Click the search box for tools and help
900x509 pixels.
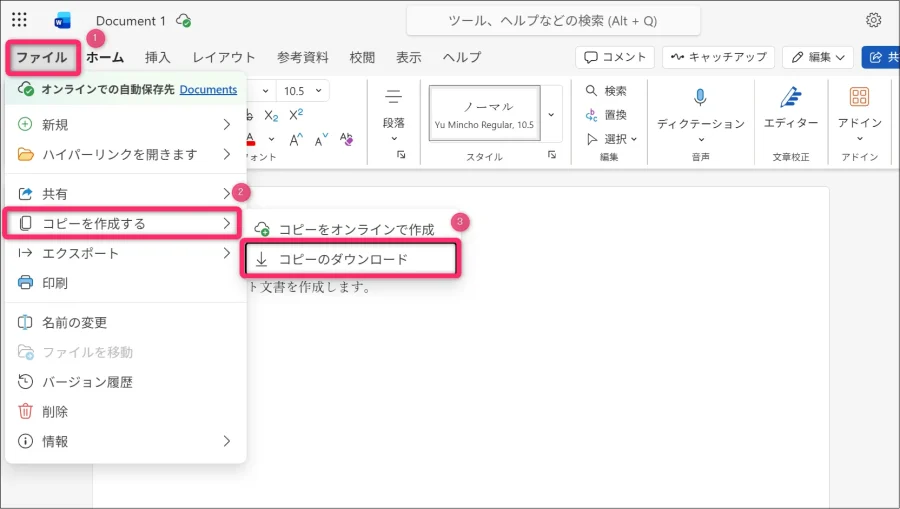(x=553, y=20)
